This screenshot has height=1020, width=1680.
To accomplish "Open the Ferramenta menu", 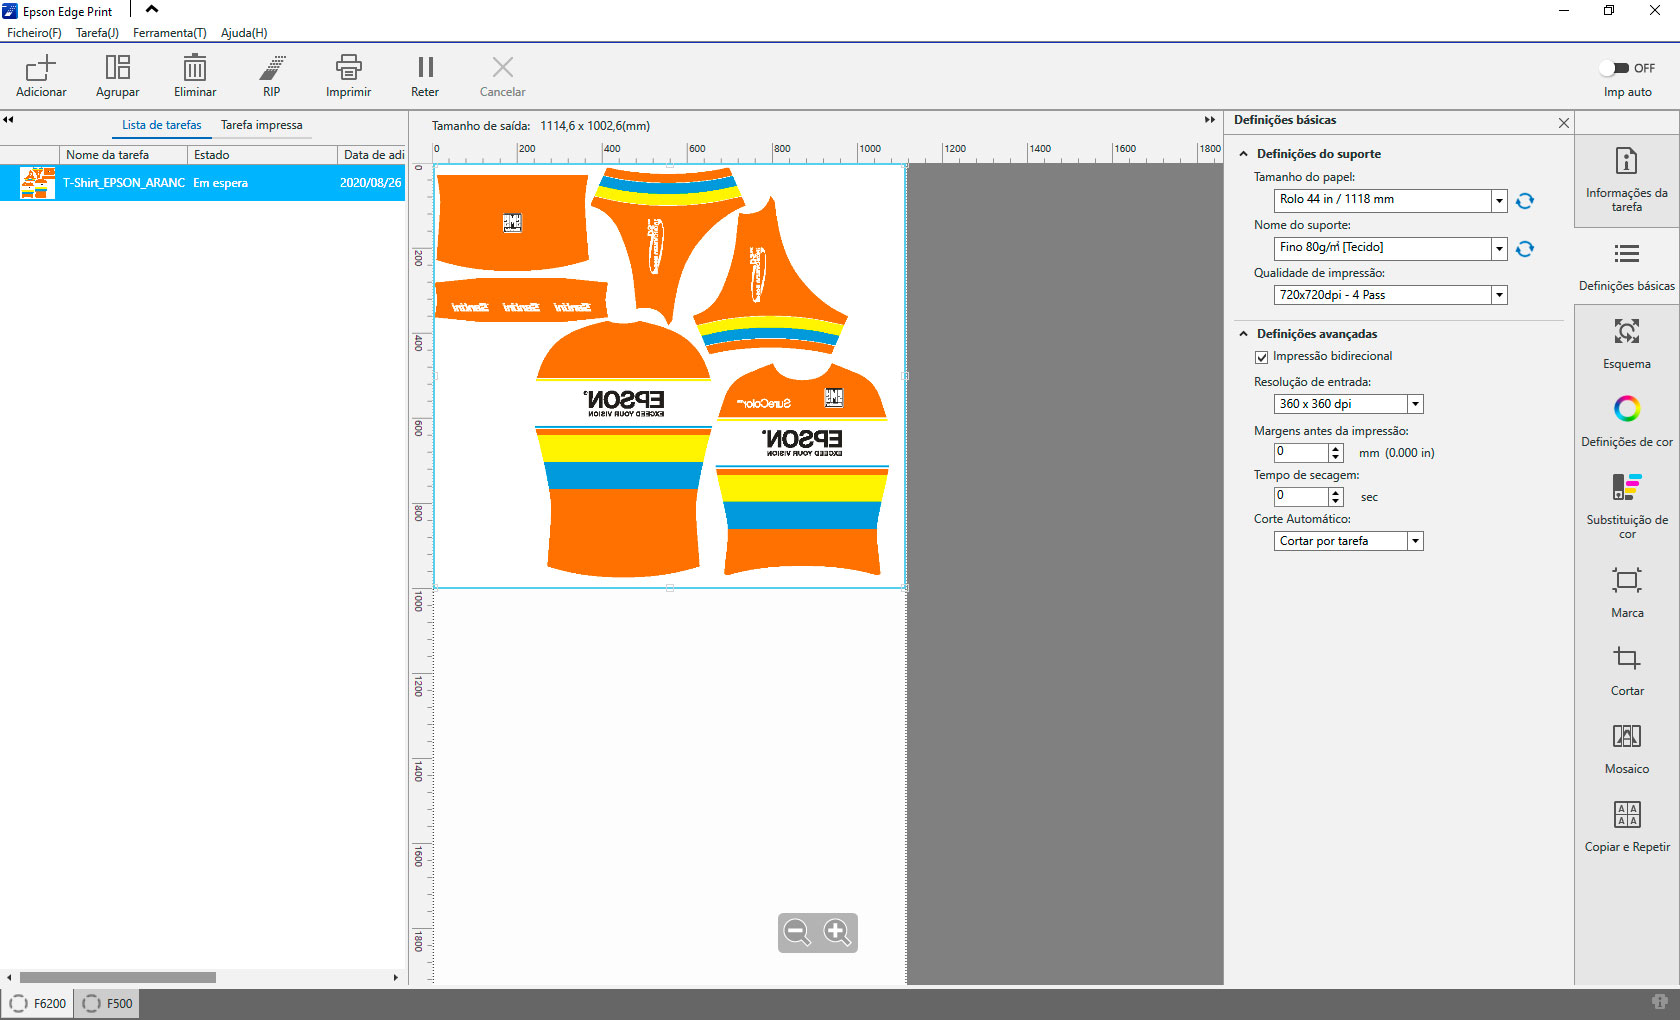I will [x=169, y=33].
